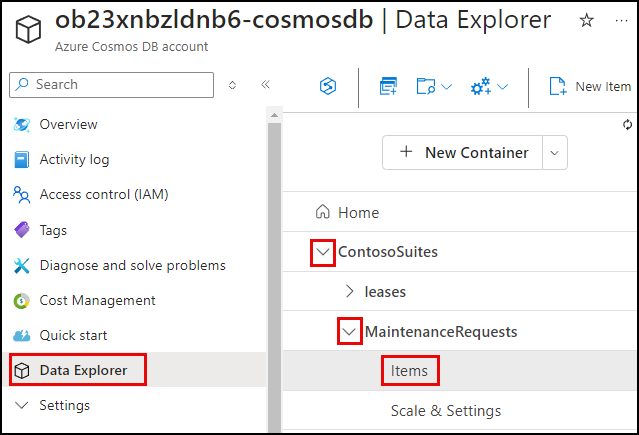Image resolution: width=639 pixels, height=435 pixels.
Task: Select the leases container
Action: (385, 291)
